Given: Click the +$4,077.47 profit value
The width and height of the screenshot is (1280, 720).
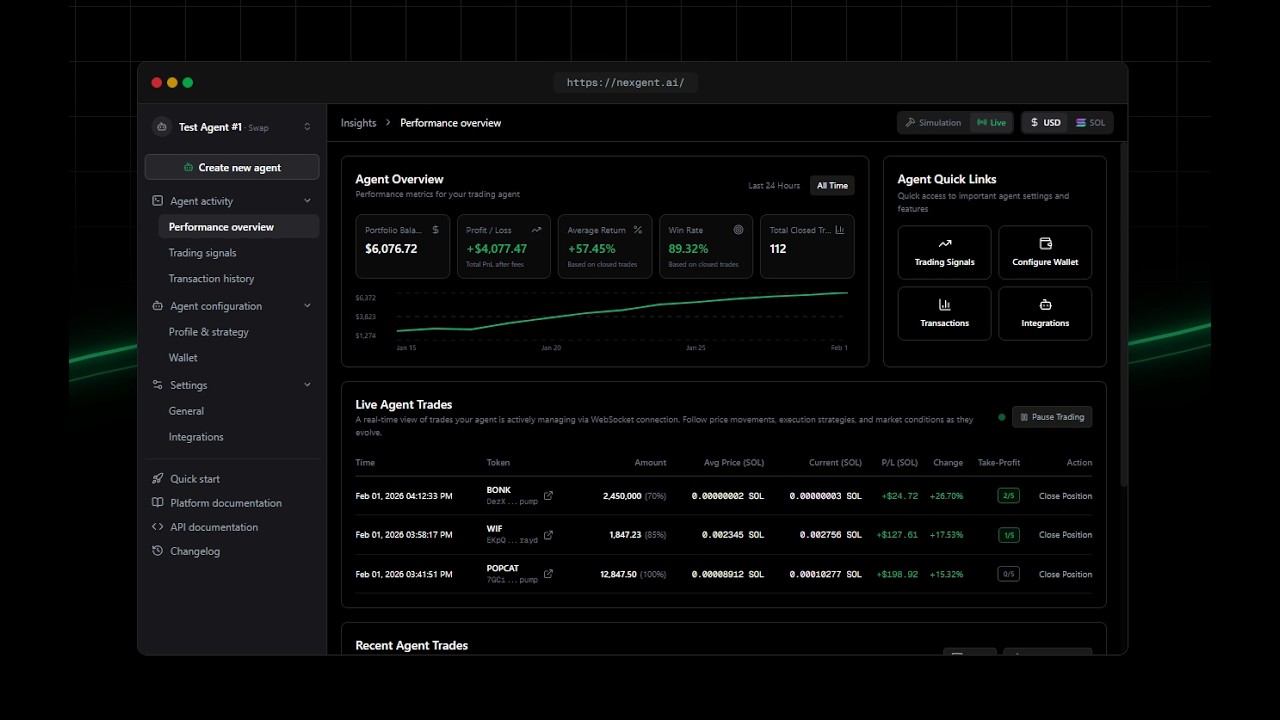Looking at the screenshot, I should [497, 249].
